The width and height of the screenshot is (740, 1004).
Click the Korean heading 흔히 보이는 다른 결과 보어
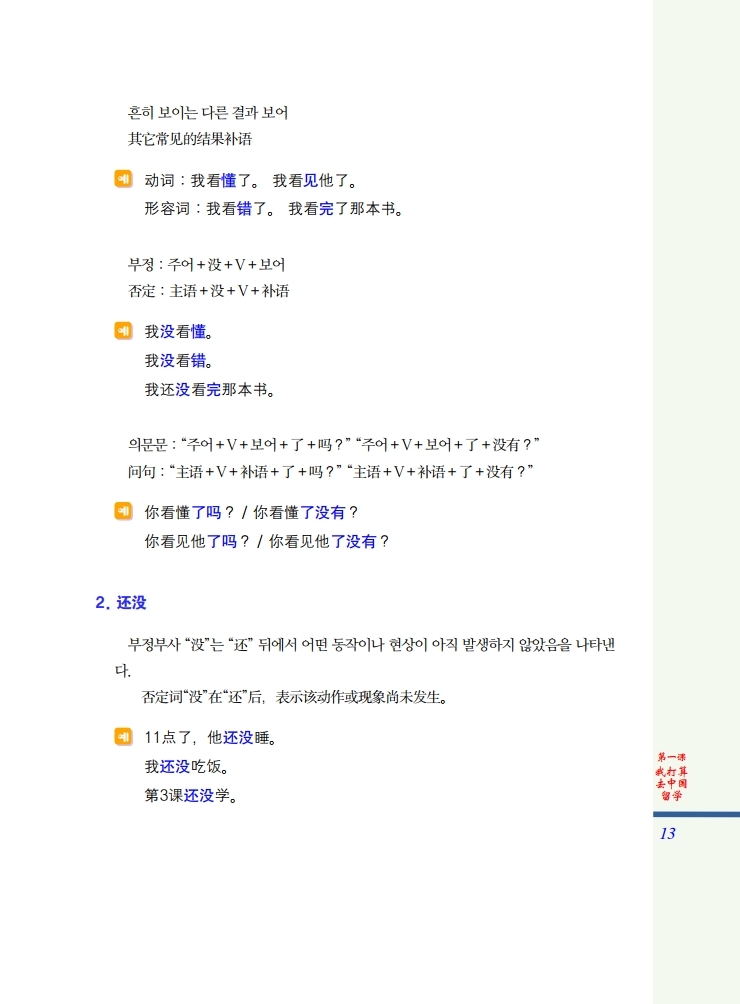(x=208, y=113)
